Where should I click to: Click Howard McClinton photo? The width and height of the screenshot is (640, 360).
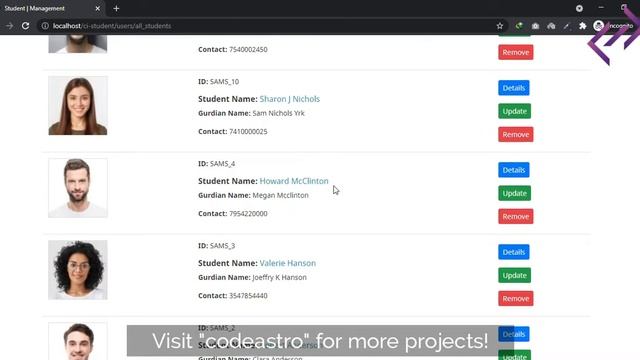pos(78,188)
